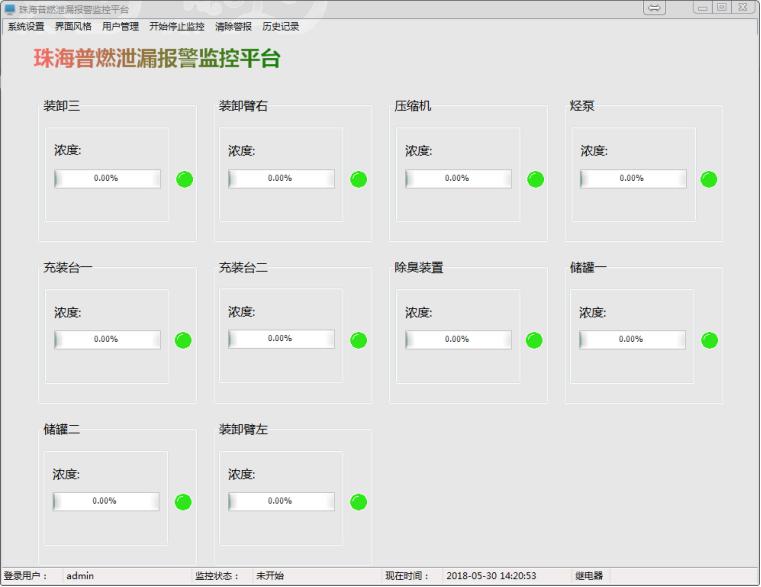
Task: Click the double-arrow title bar button
Action: tap(654, 8)
